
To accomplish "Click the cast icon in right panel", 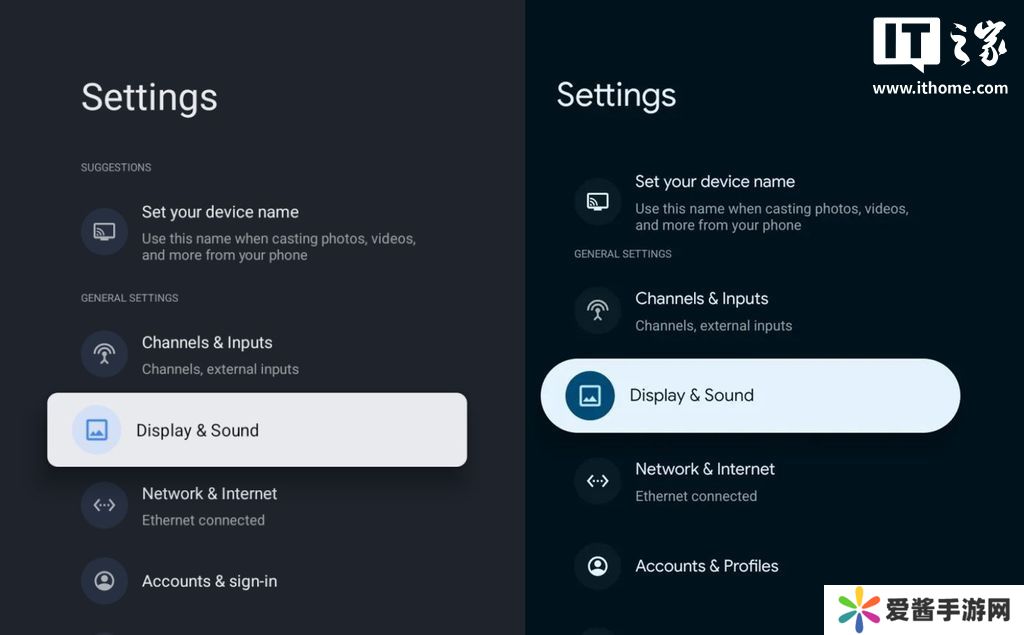I will 598,202.
